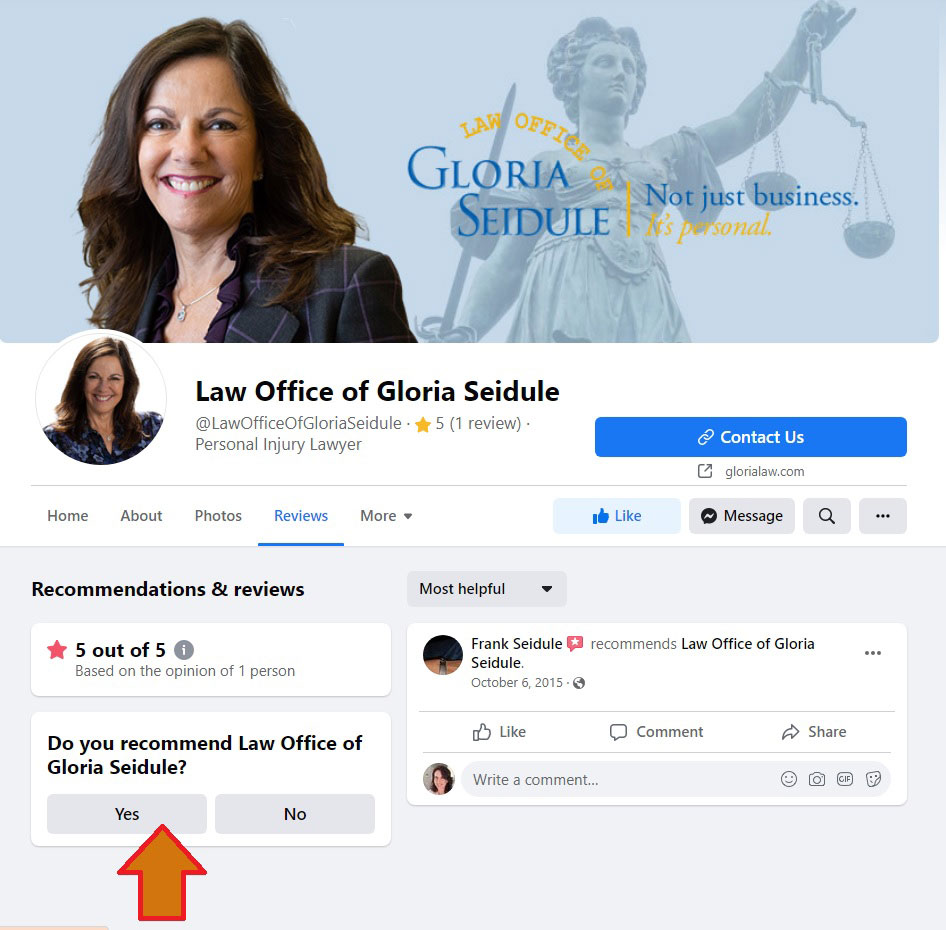Click the blue Contact Us button

[751, 437]
